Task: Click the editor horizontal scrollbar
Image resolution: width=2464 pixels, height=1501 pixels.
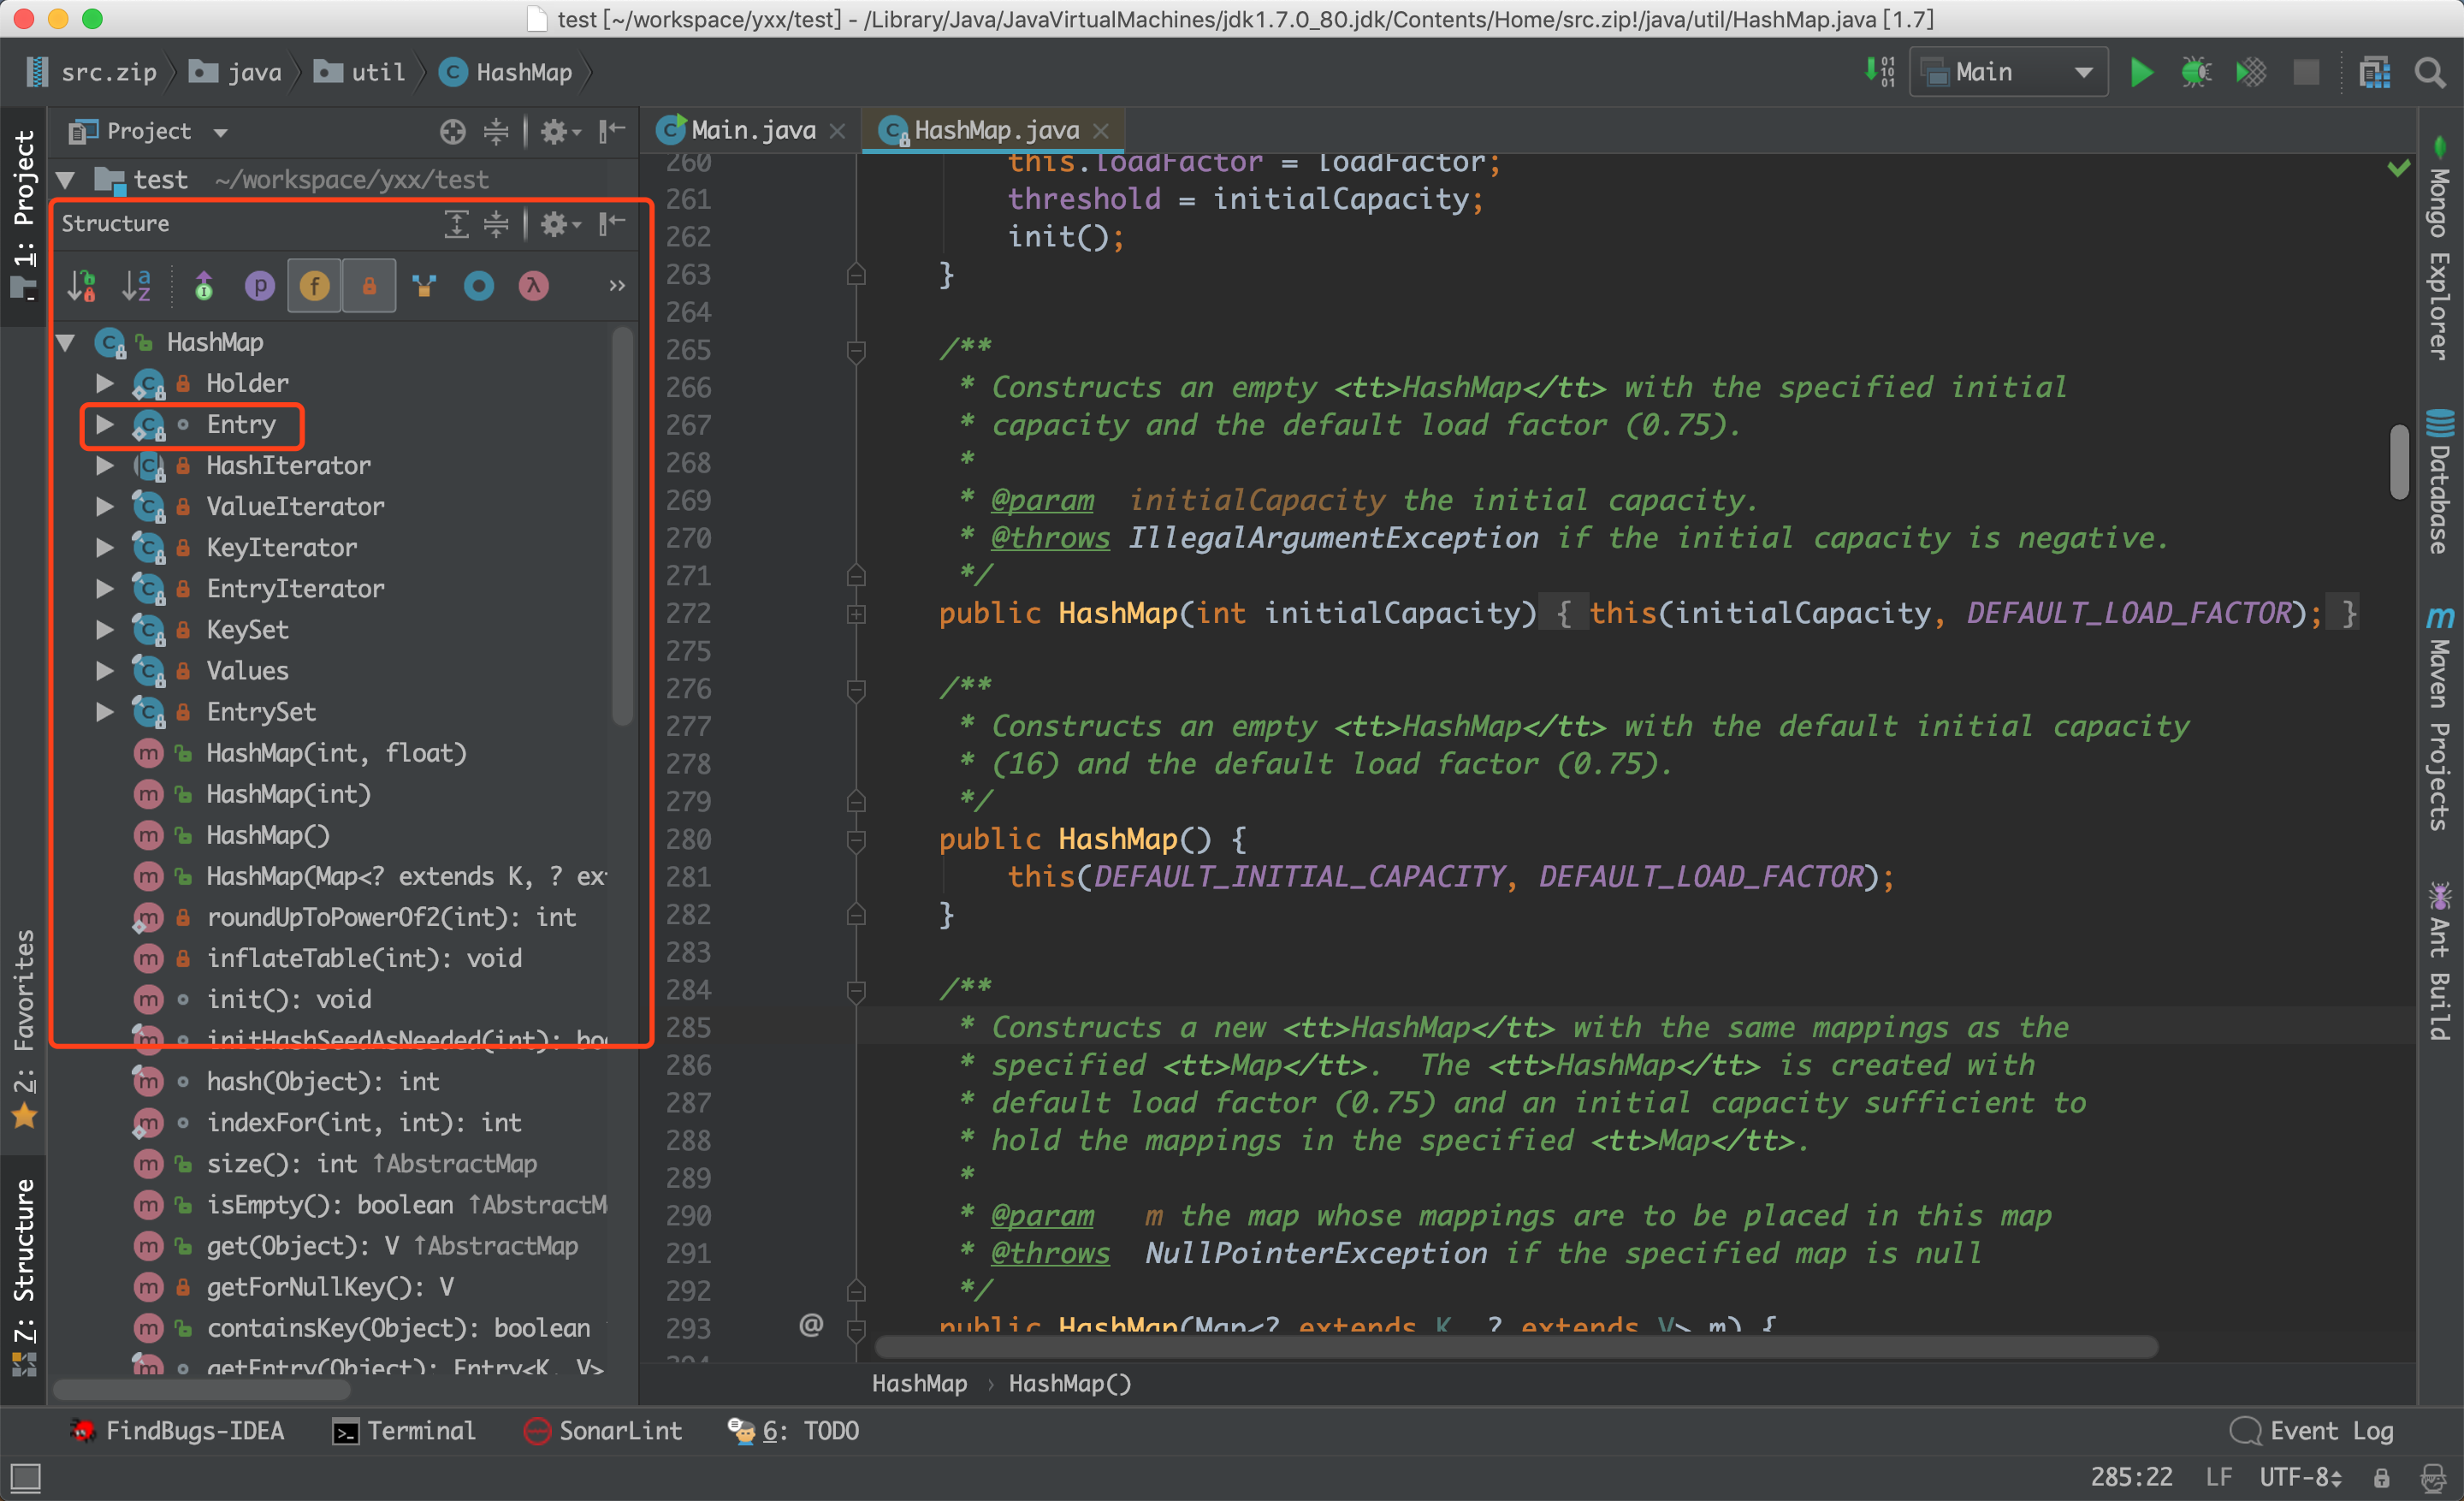Action: (1514, 1347)
